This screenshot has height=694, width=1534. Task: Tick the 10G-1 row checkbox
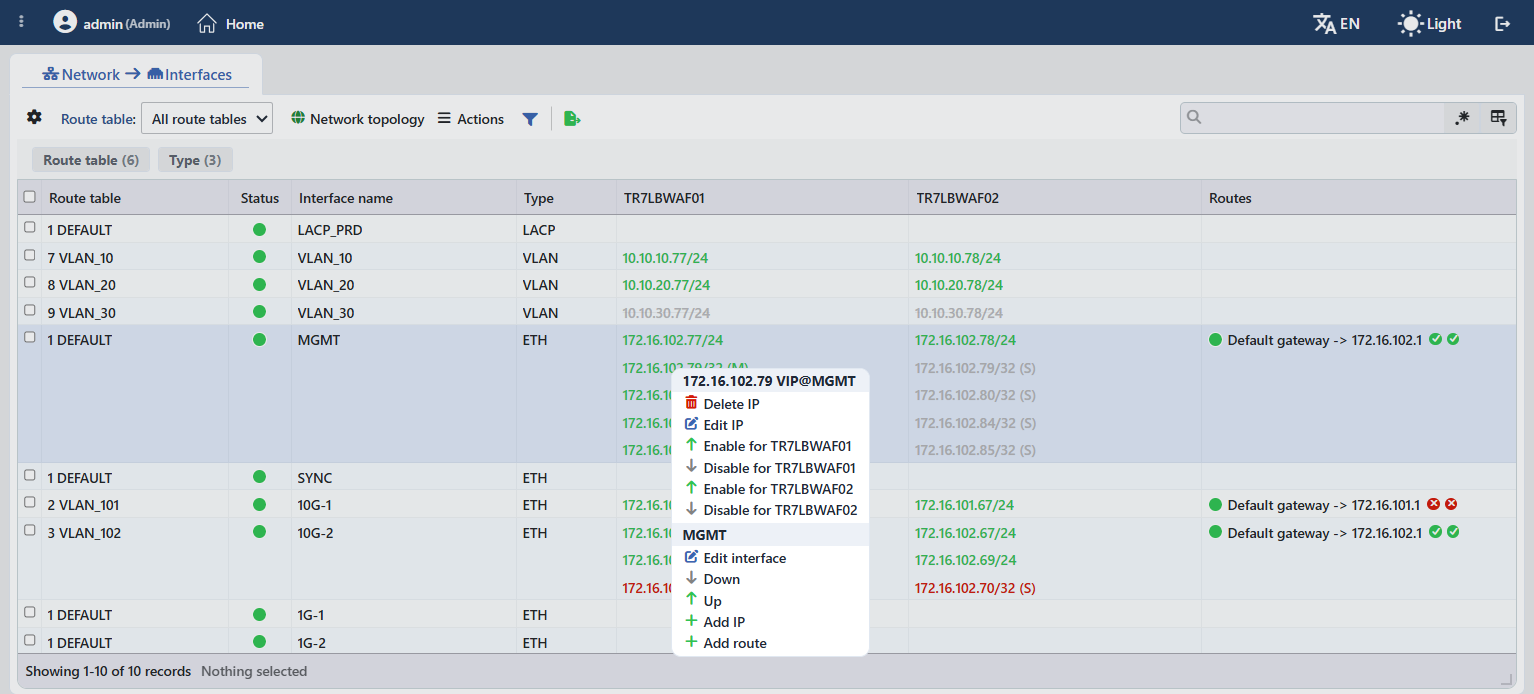(29, 502)
